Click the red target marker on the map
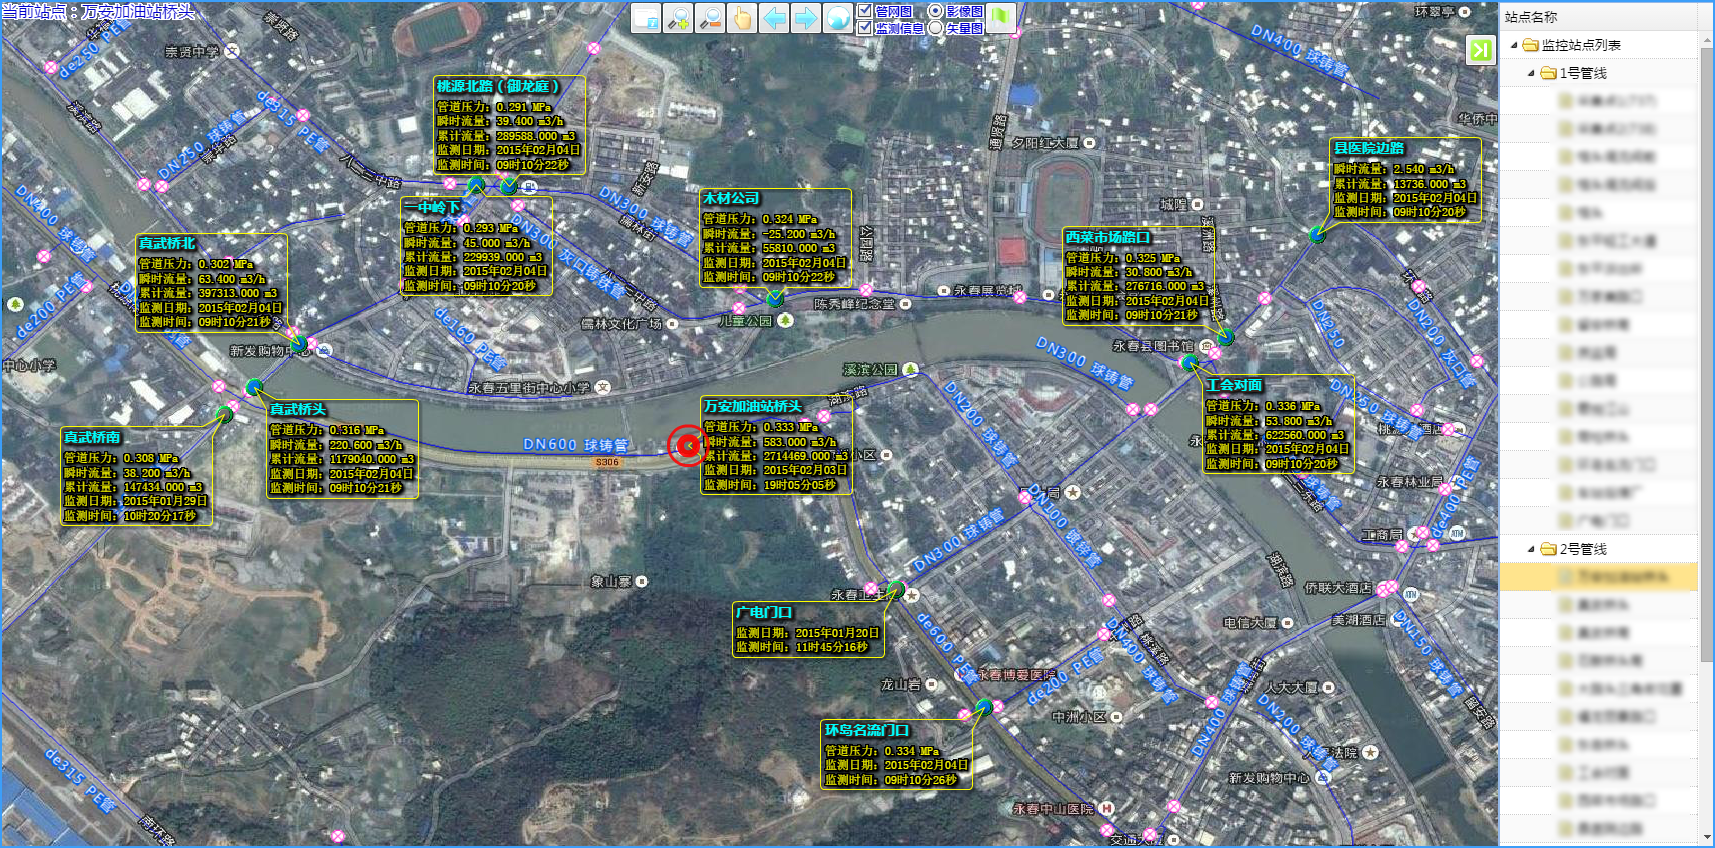This screenshot has width=1715, height=848. (x=687, y=445)
